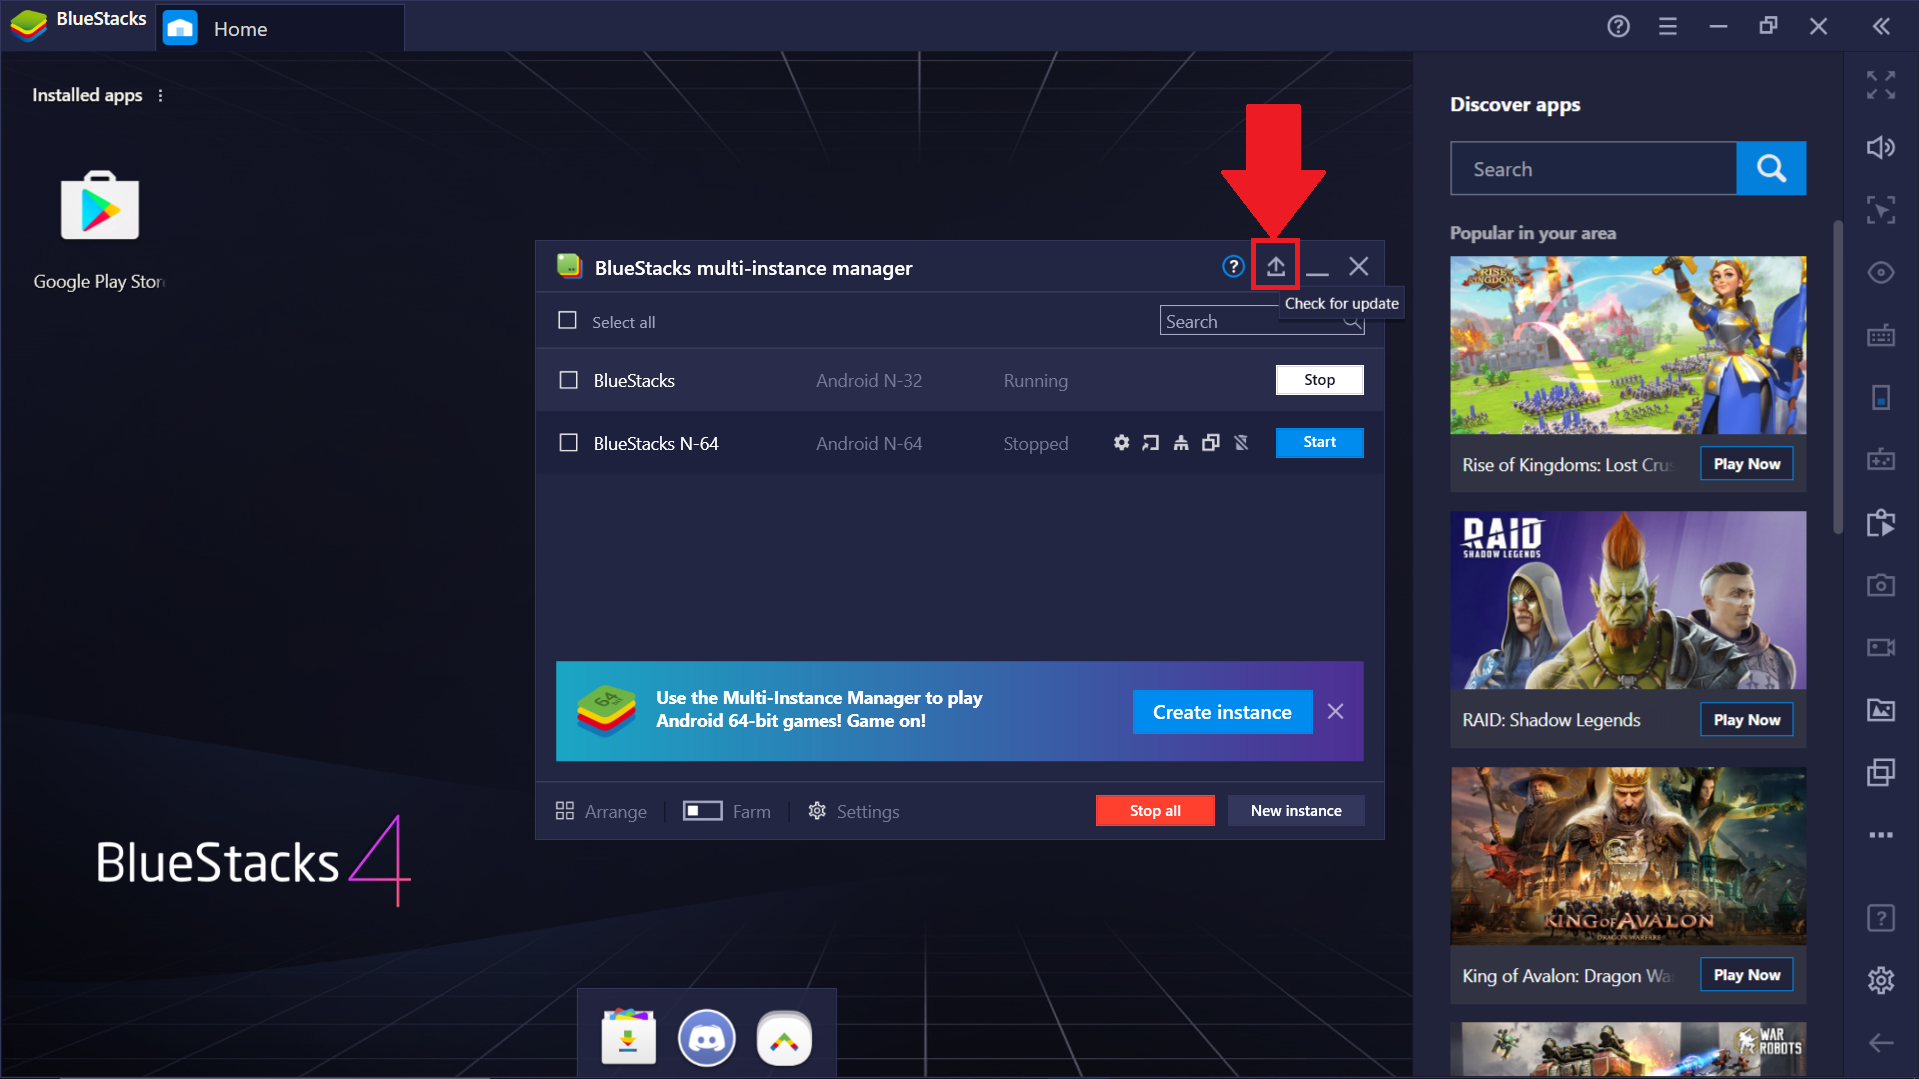Click the volume speaker sidebar icon

point(1880,148)
